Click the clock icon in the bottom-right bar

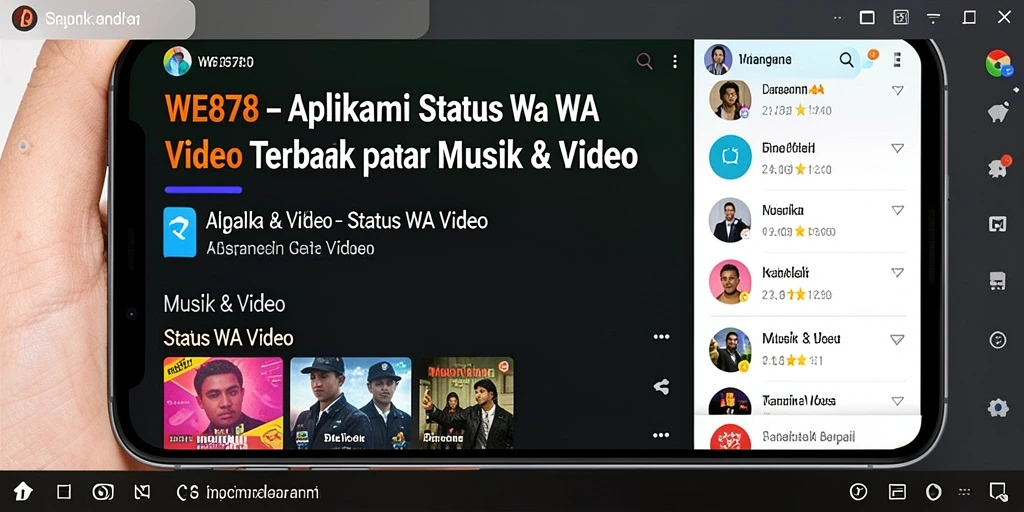pos(857,492)
